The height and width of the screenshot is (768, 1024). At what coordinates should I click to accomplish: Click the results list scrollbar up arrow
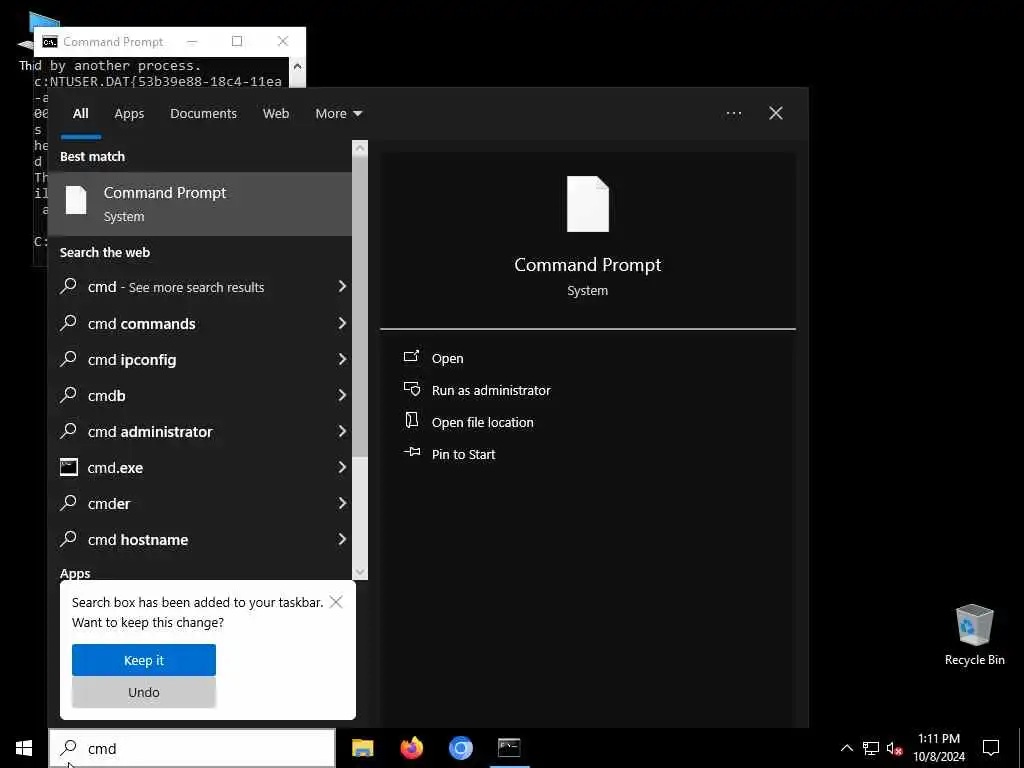(360, 148)
